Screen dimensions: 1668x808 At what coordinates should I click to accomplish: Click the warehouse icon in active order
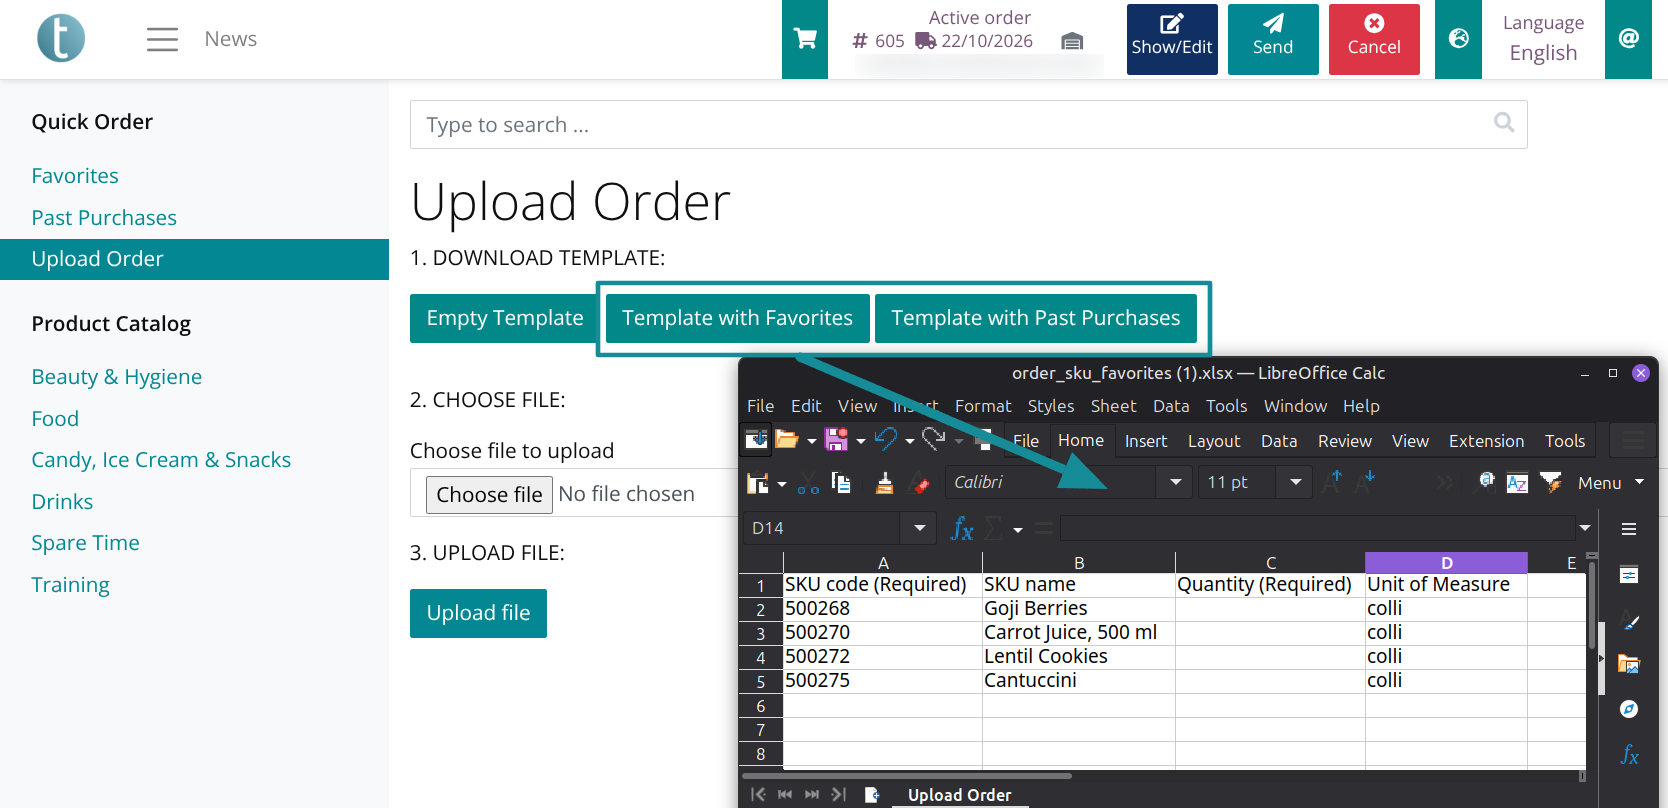pyautogui.click(x=1072, y=41)
